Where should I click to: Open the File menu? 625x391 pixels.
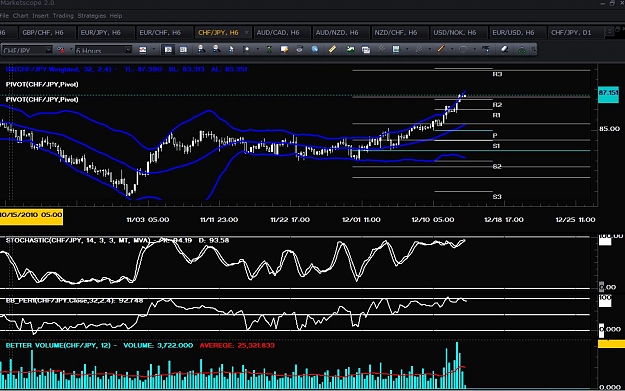pos(4,16)
